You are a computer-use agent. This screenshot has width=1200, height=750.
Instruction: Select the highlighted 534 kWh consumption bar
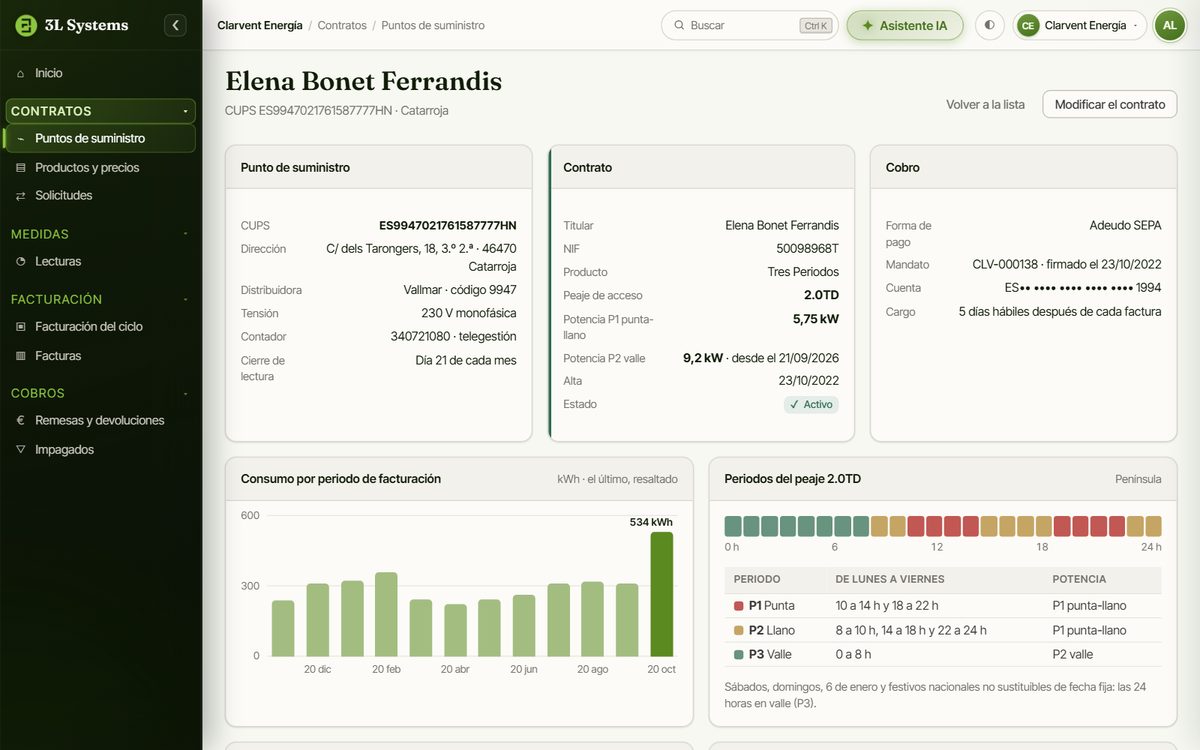(x=661, y=594)
